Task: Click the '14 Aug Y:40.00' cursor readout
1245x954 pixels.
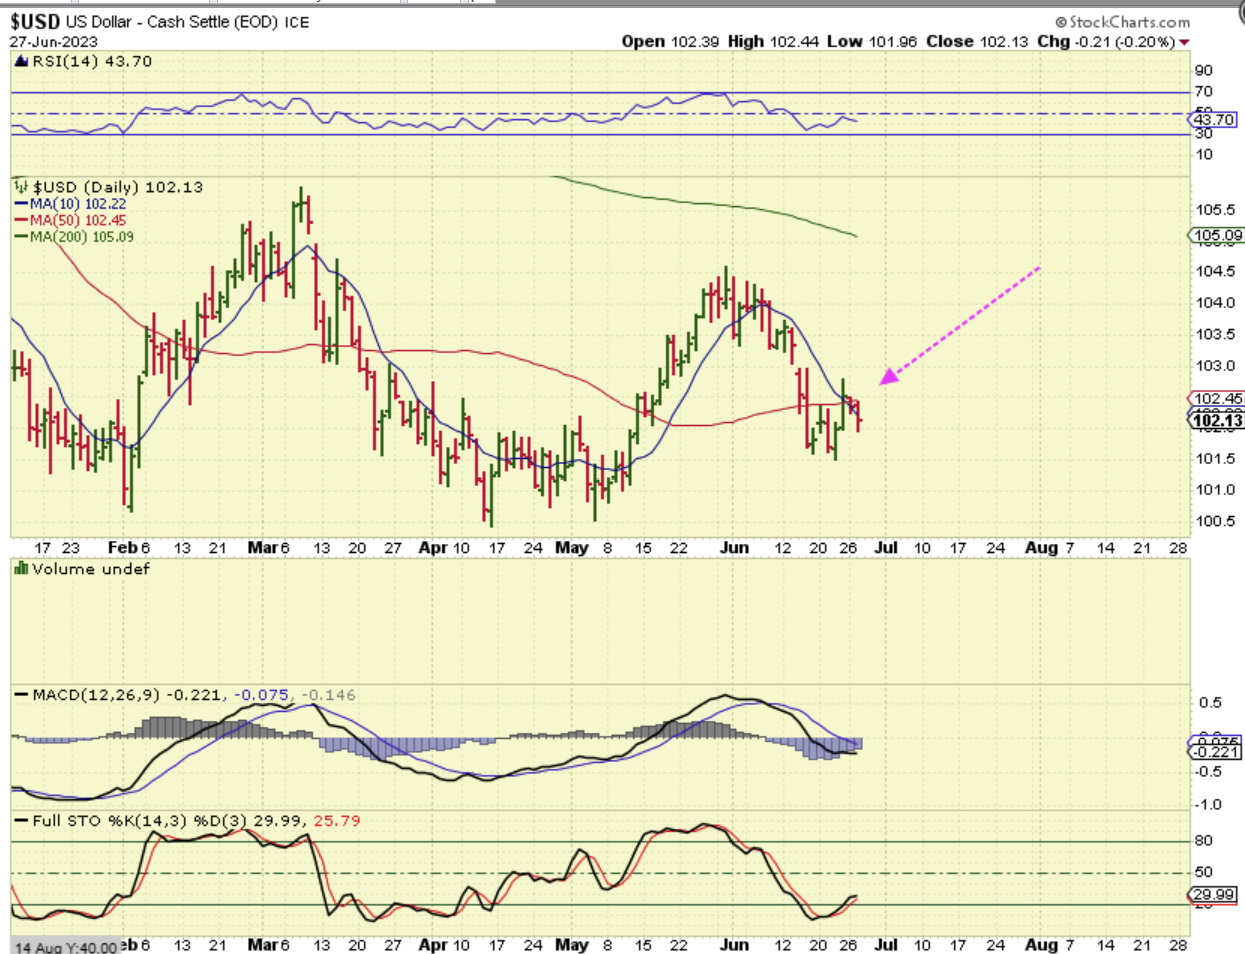Action: tap(66, 946)
